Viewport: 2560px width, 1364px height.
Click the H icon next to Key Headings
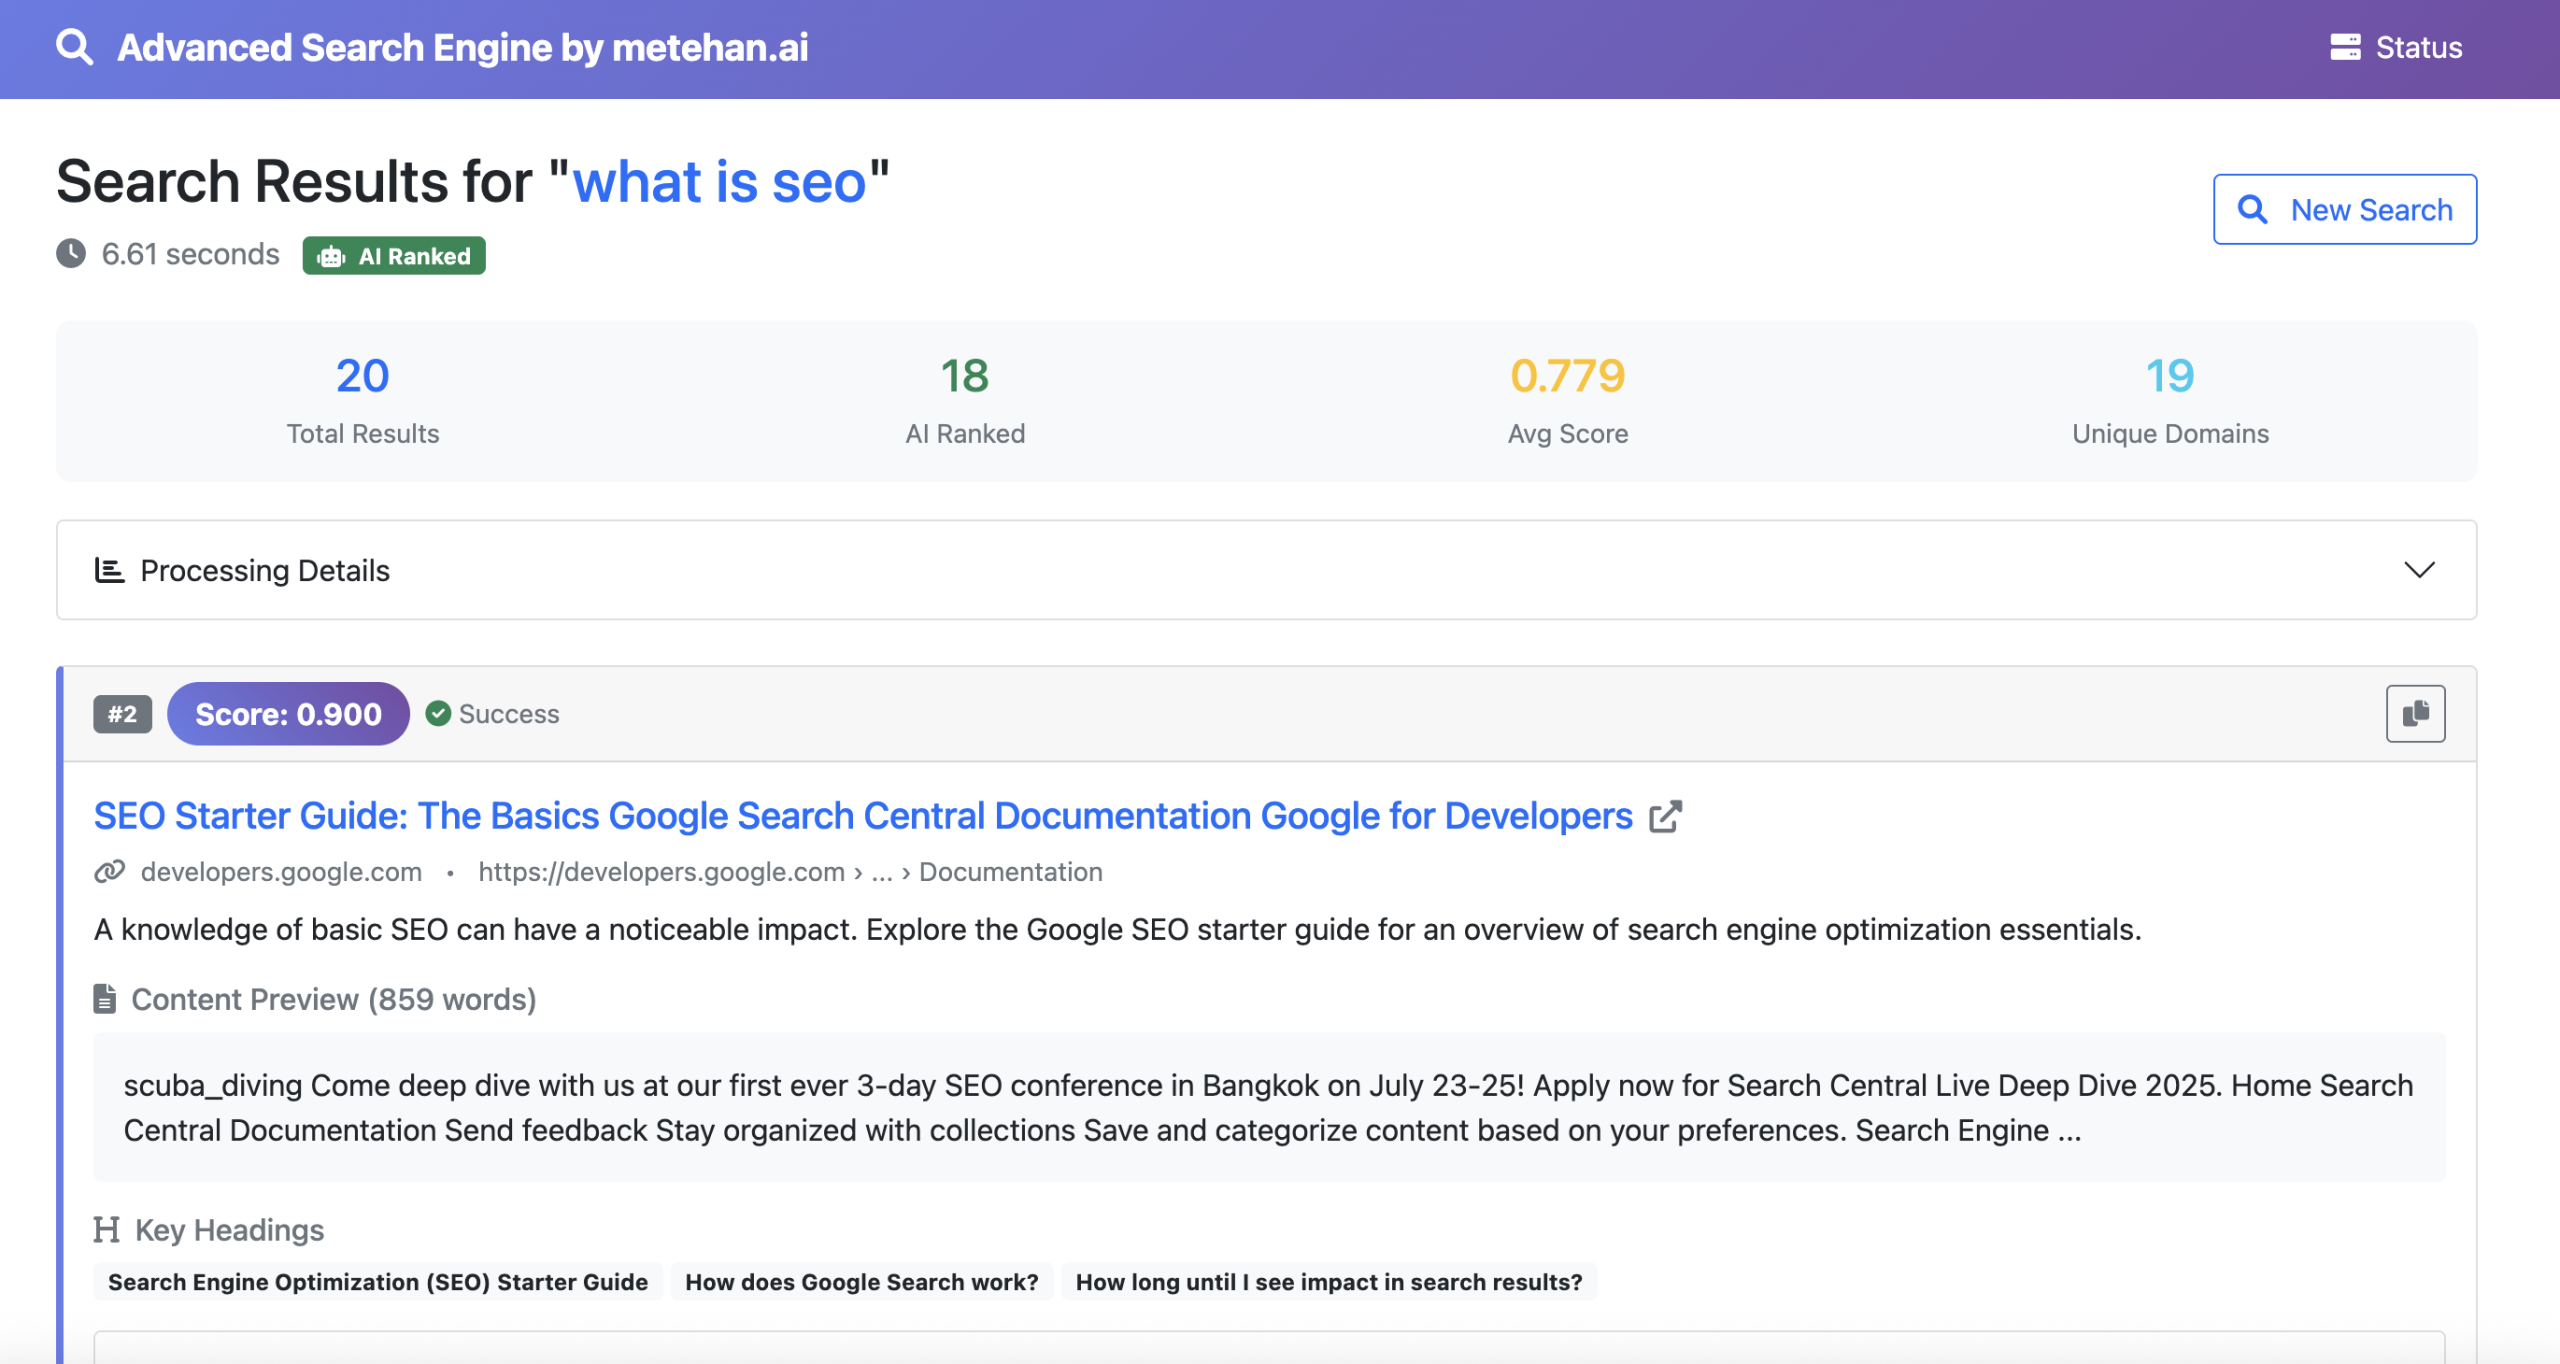coord(107,1229)
